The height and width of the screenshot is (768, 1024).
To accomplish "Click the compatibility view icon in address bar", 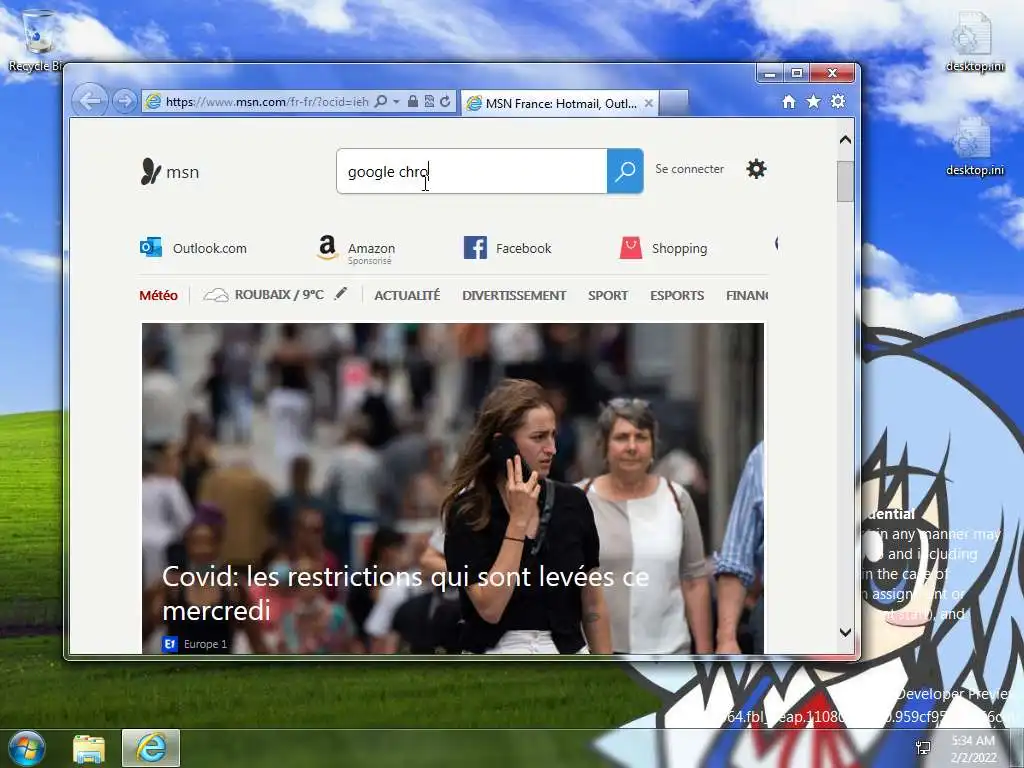I will coord(429,101).
